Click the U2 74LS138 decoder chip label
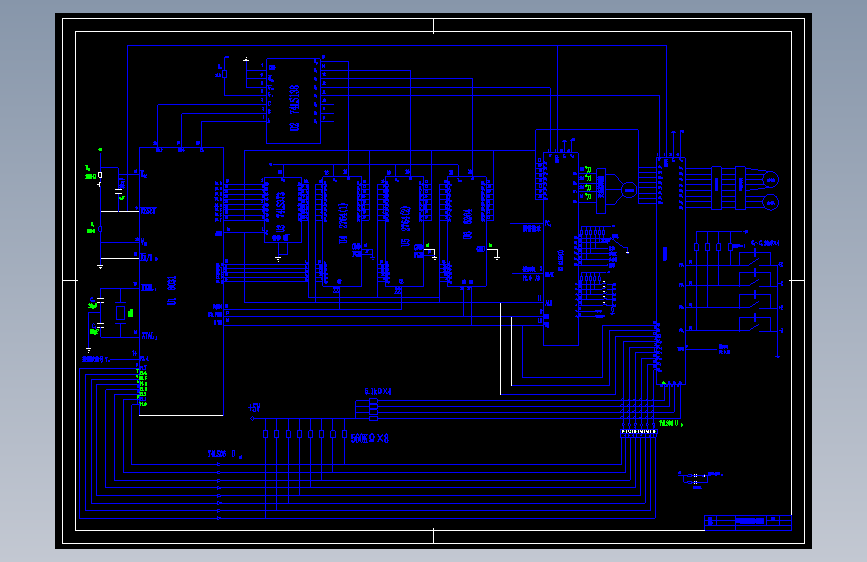 point(294,108)
